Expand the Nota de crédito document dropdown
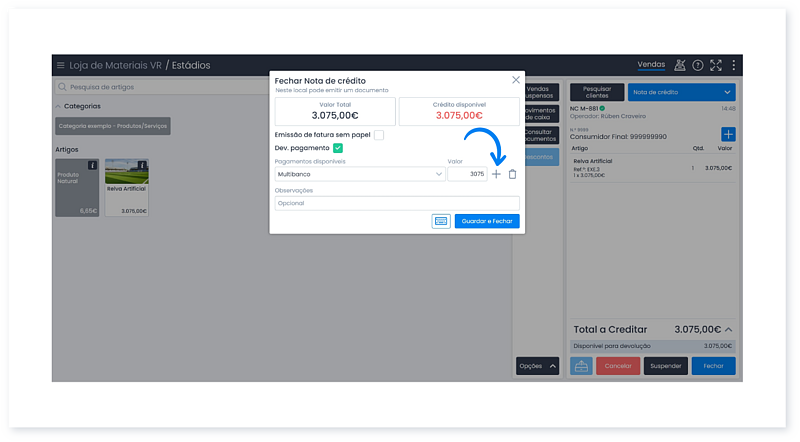800x442 pixels. pos(681,92)
